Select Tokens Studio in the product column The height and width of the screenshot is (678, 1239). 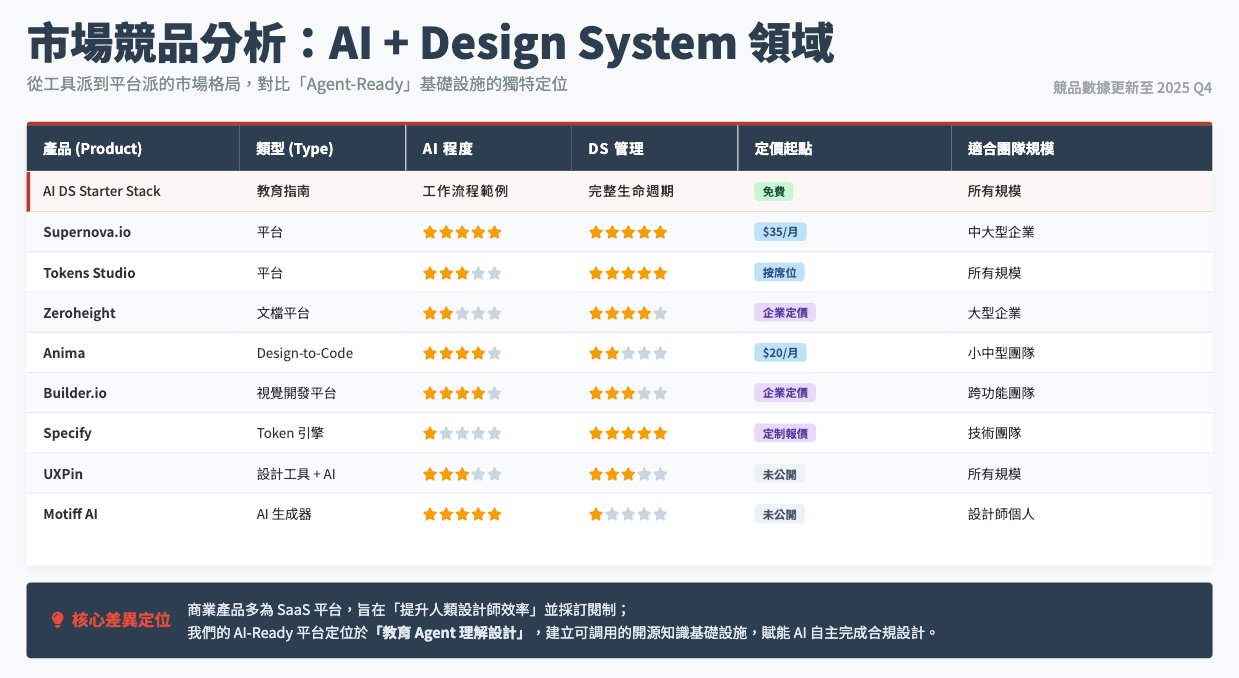tap(89, 273)
